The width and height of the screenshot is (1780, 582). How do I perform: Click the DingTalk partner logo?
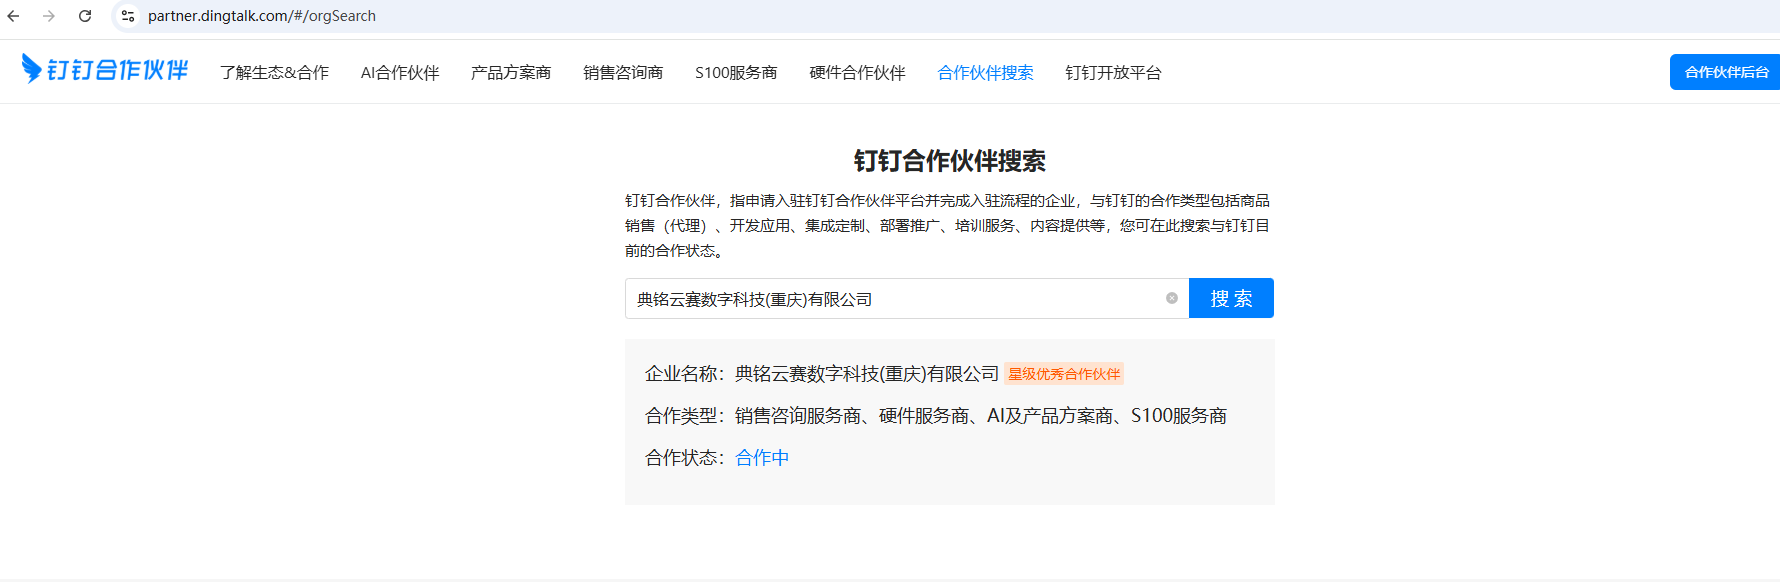pyautogui.click(x=105, y=69)
